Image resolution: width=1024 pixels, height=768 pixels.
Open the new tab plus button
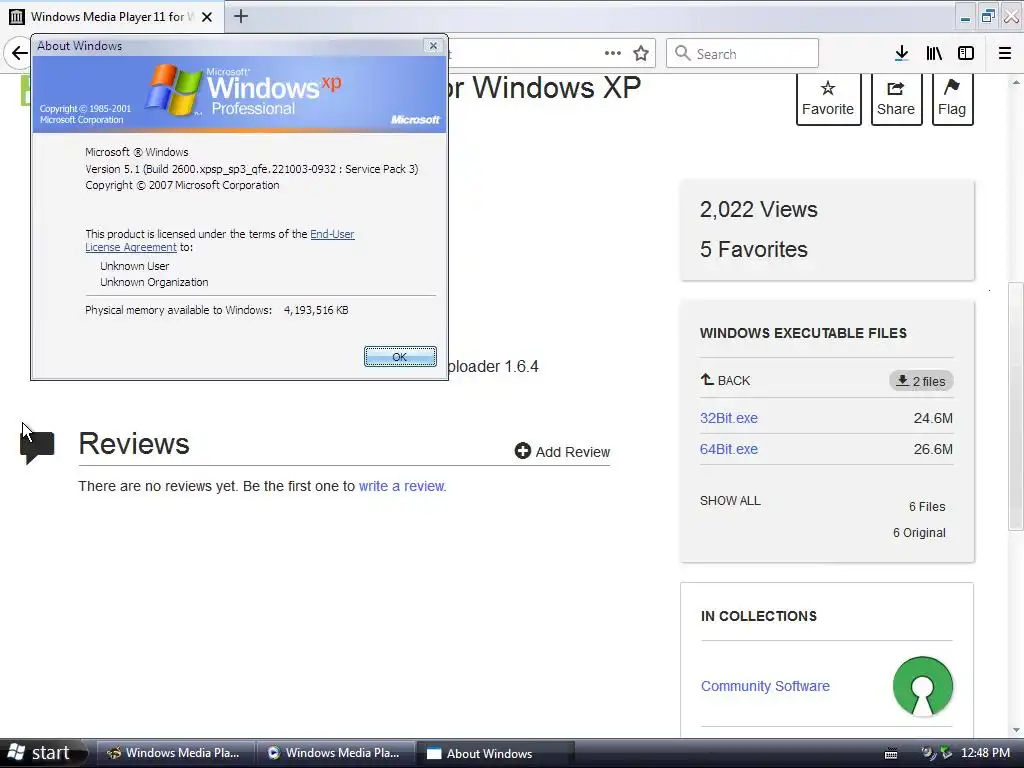pos(240,16)
